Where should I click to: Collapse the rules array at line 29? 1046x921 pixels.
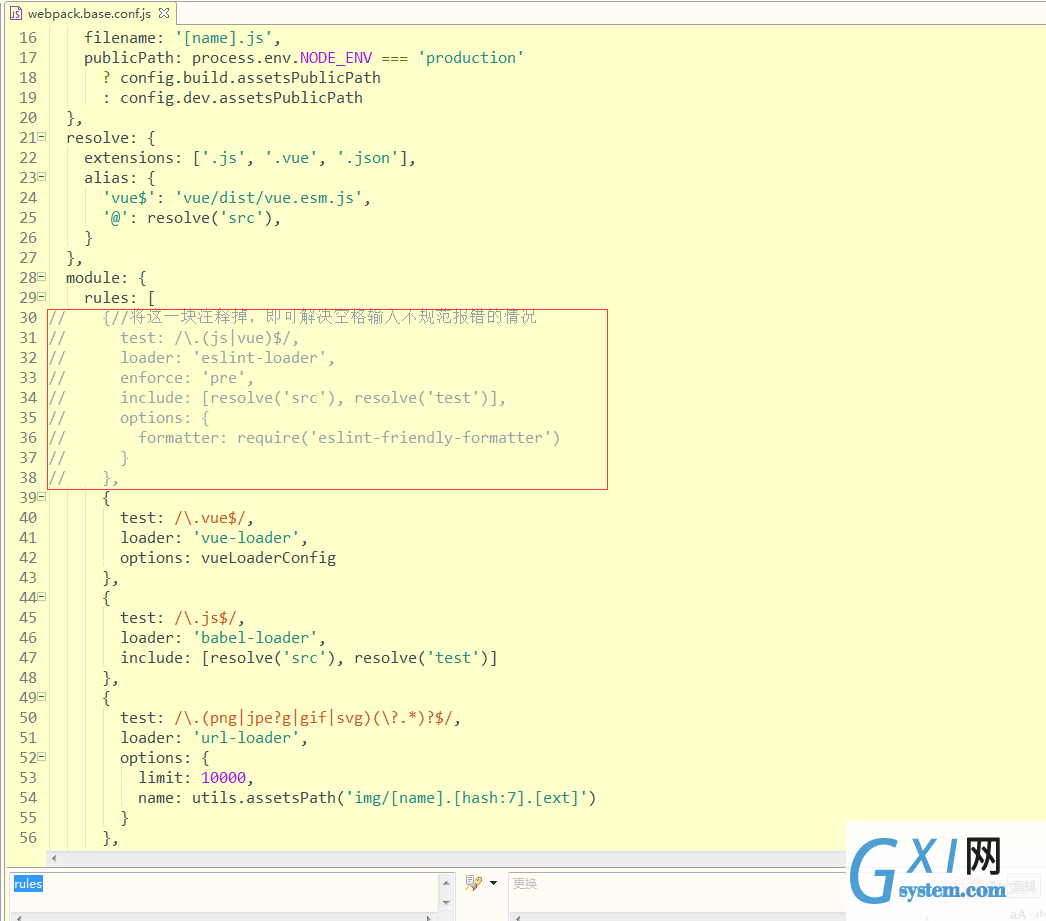tap(42, 297)
